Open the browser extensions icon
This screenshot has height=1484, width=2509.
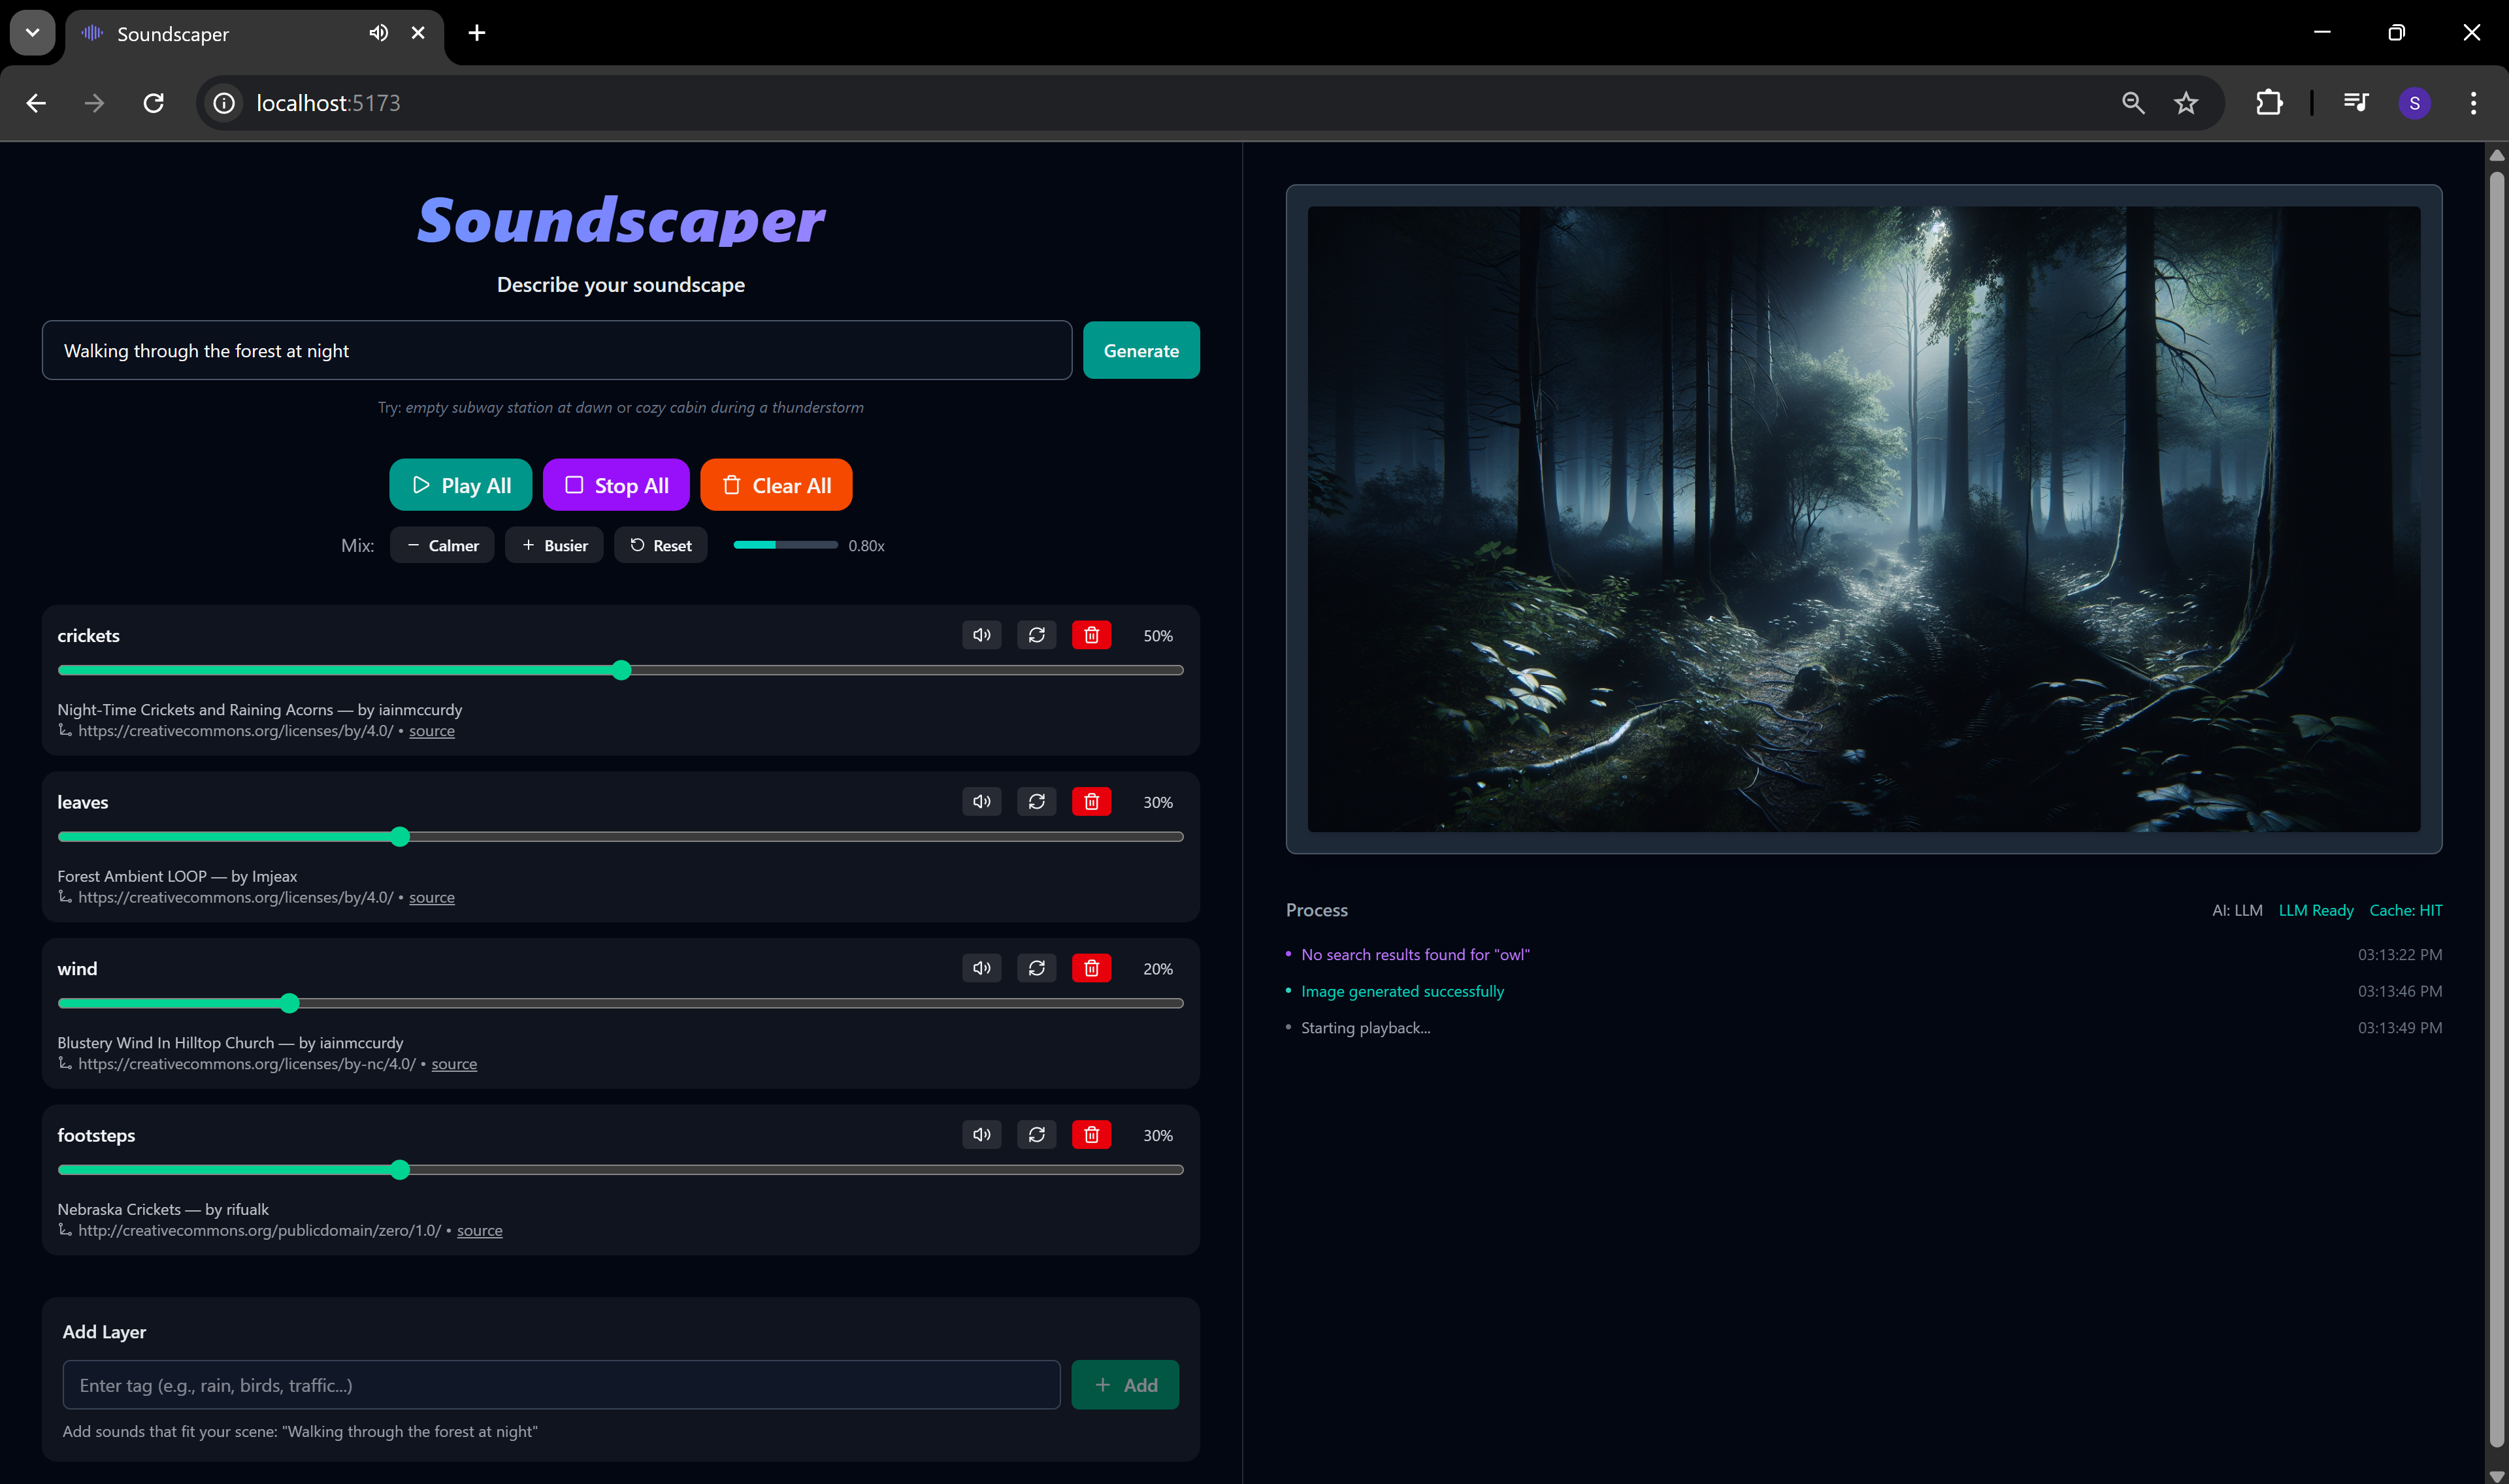click(2269, 103)
